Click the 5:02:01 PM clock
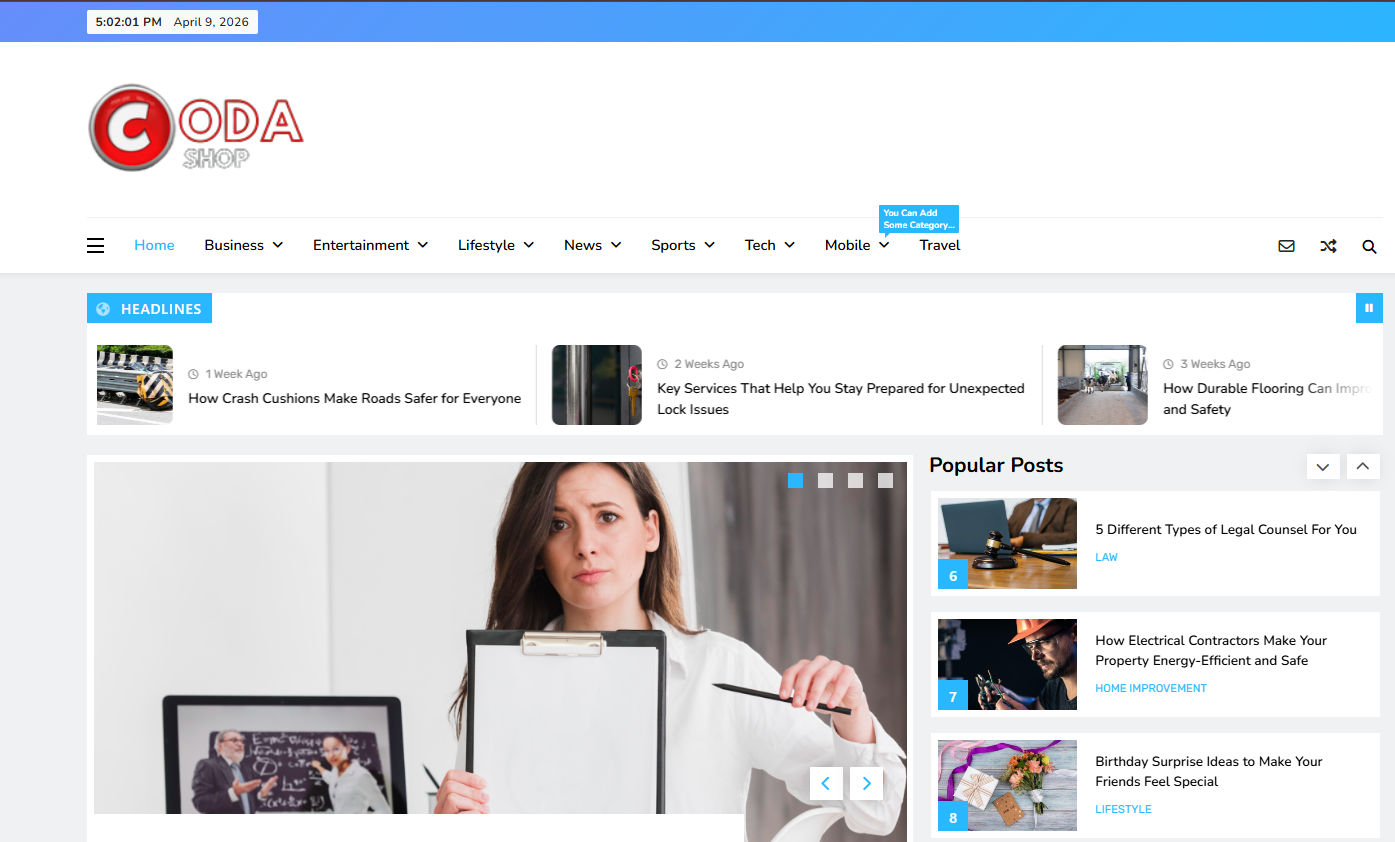Viewport: 1395px width, 842px height. 128,22
